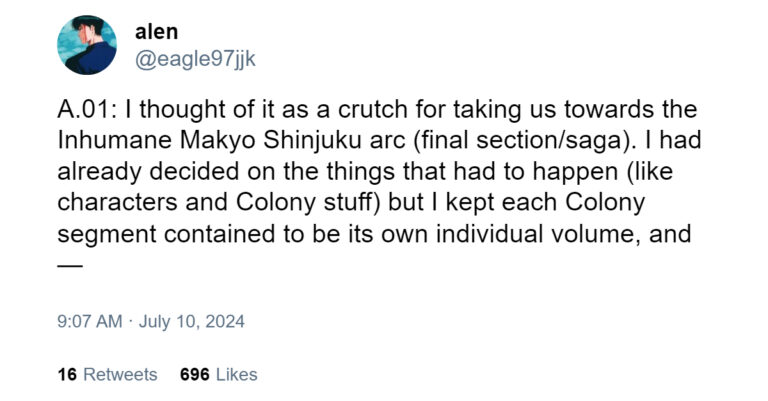View the 696 likes count
Viewport: 768px width, 401px height.
click(194, 375)
